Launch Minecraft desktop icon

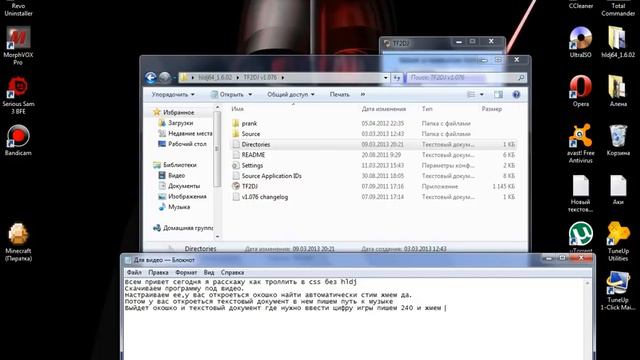tap(18, 242)
